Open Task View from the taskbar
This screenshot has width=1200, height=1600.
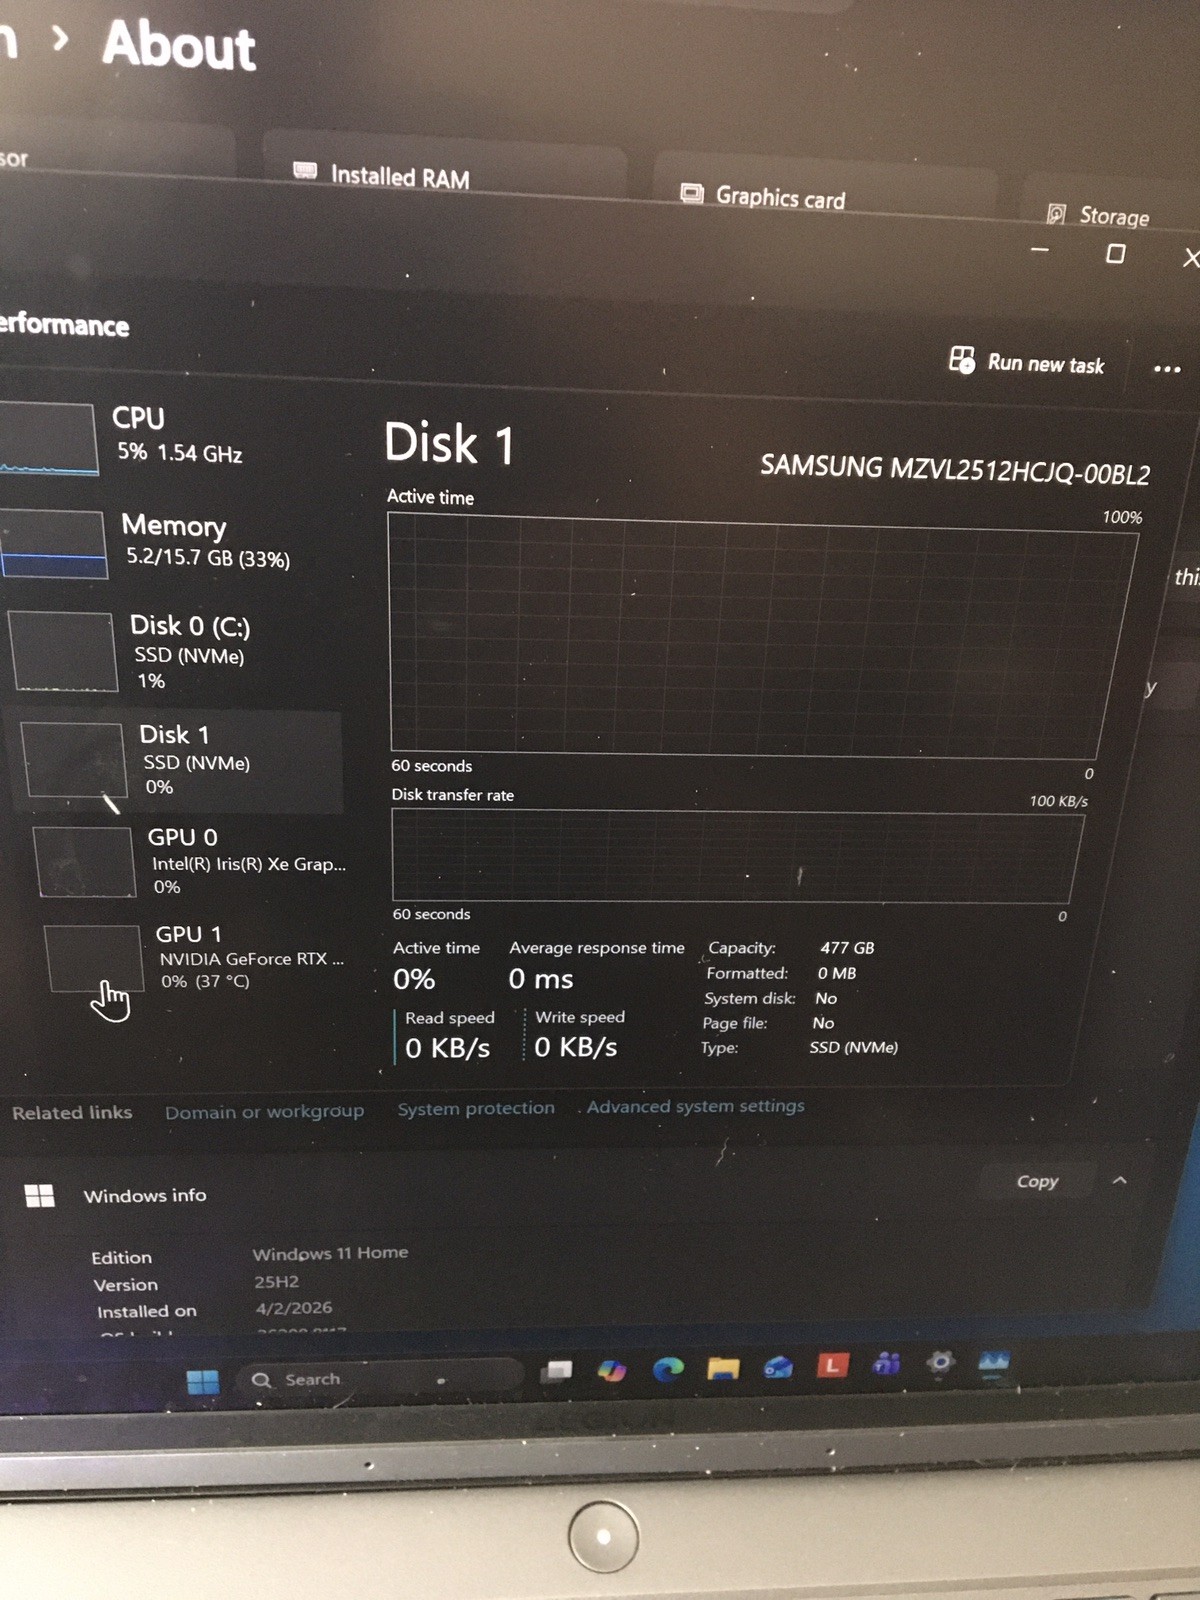[557, 1371]
